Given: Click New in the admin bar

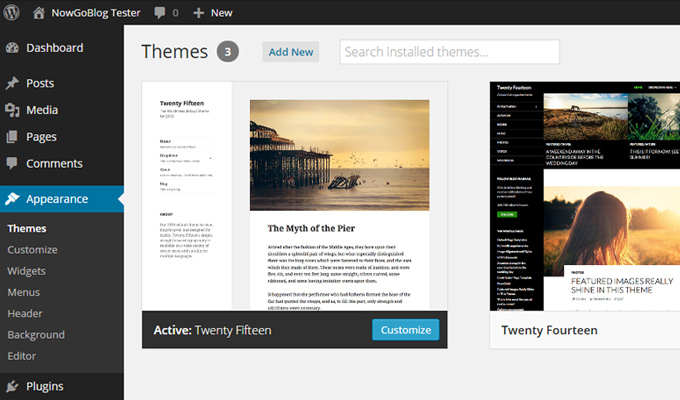Looking at the screenshot, I should [x=222, y=13].
